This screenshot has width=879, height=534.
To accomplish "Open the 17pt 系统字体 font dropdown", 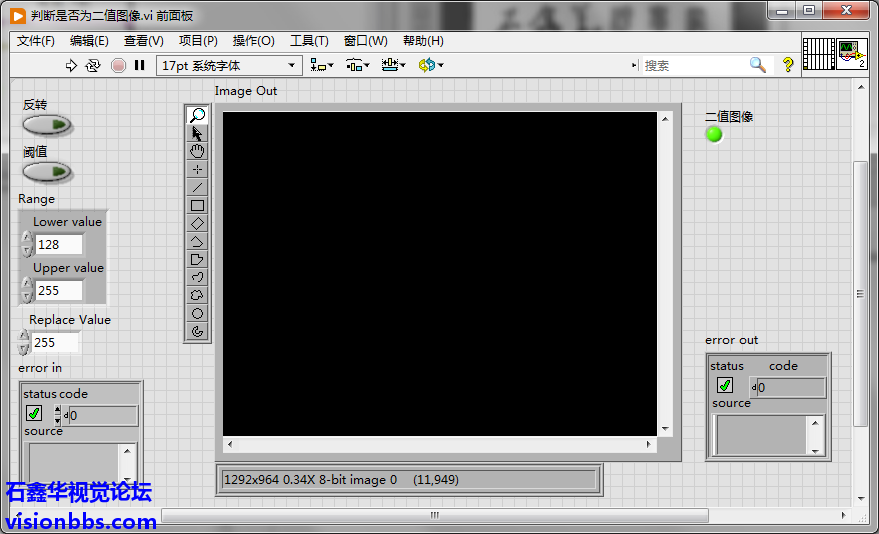I will [229, 65].
